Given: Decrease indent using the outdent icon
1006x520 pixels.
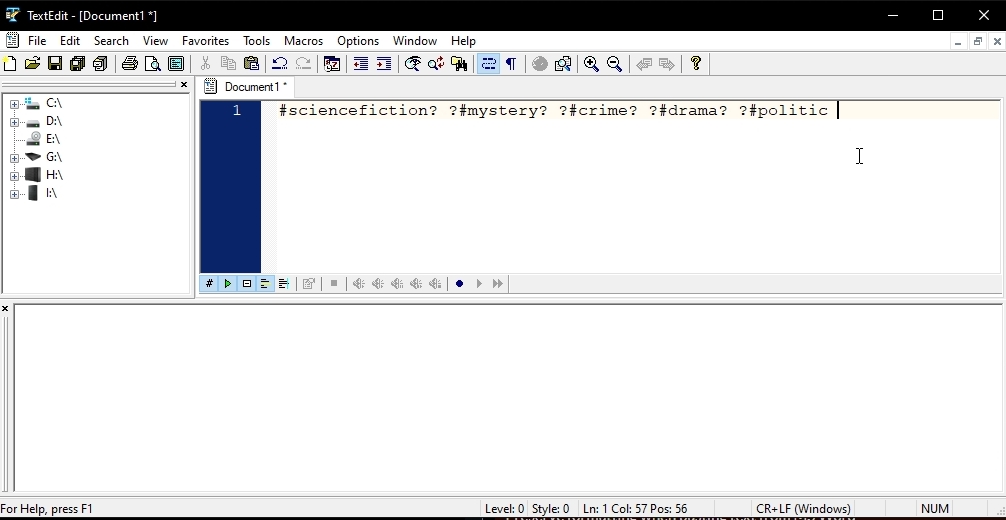Looking at the screenshot, I should pos(361,64).
